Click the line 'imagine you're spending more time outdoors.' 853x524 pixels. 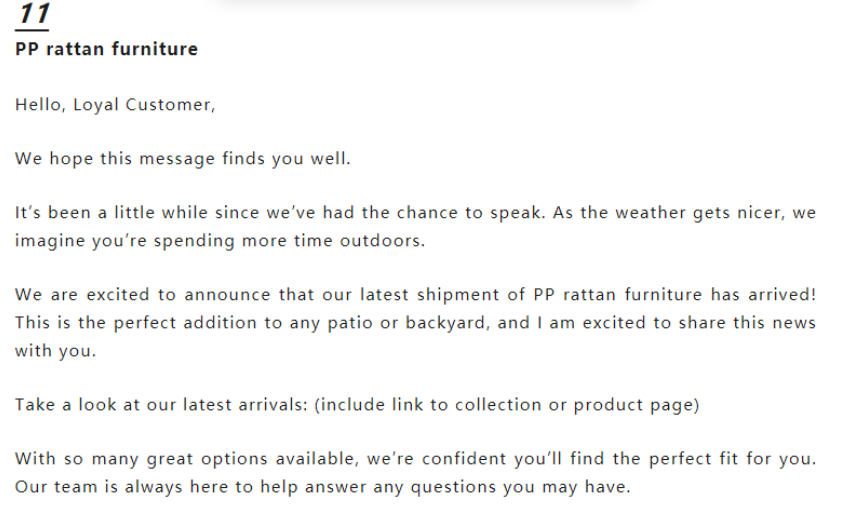click(x=220, y=241)
